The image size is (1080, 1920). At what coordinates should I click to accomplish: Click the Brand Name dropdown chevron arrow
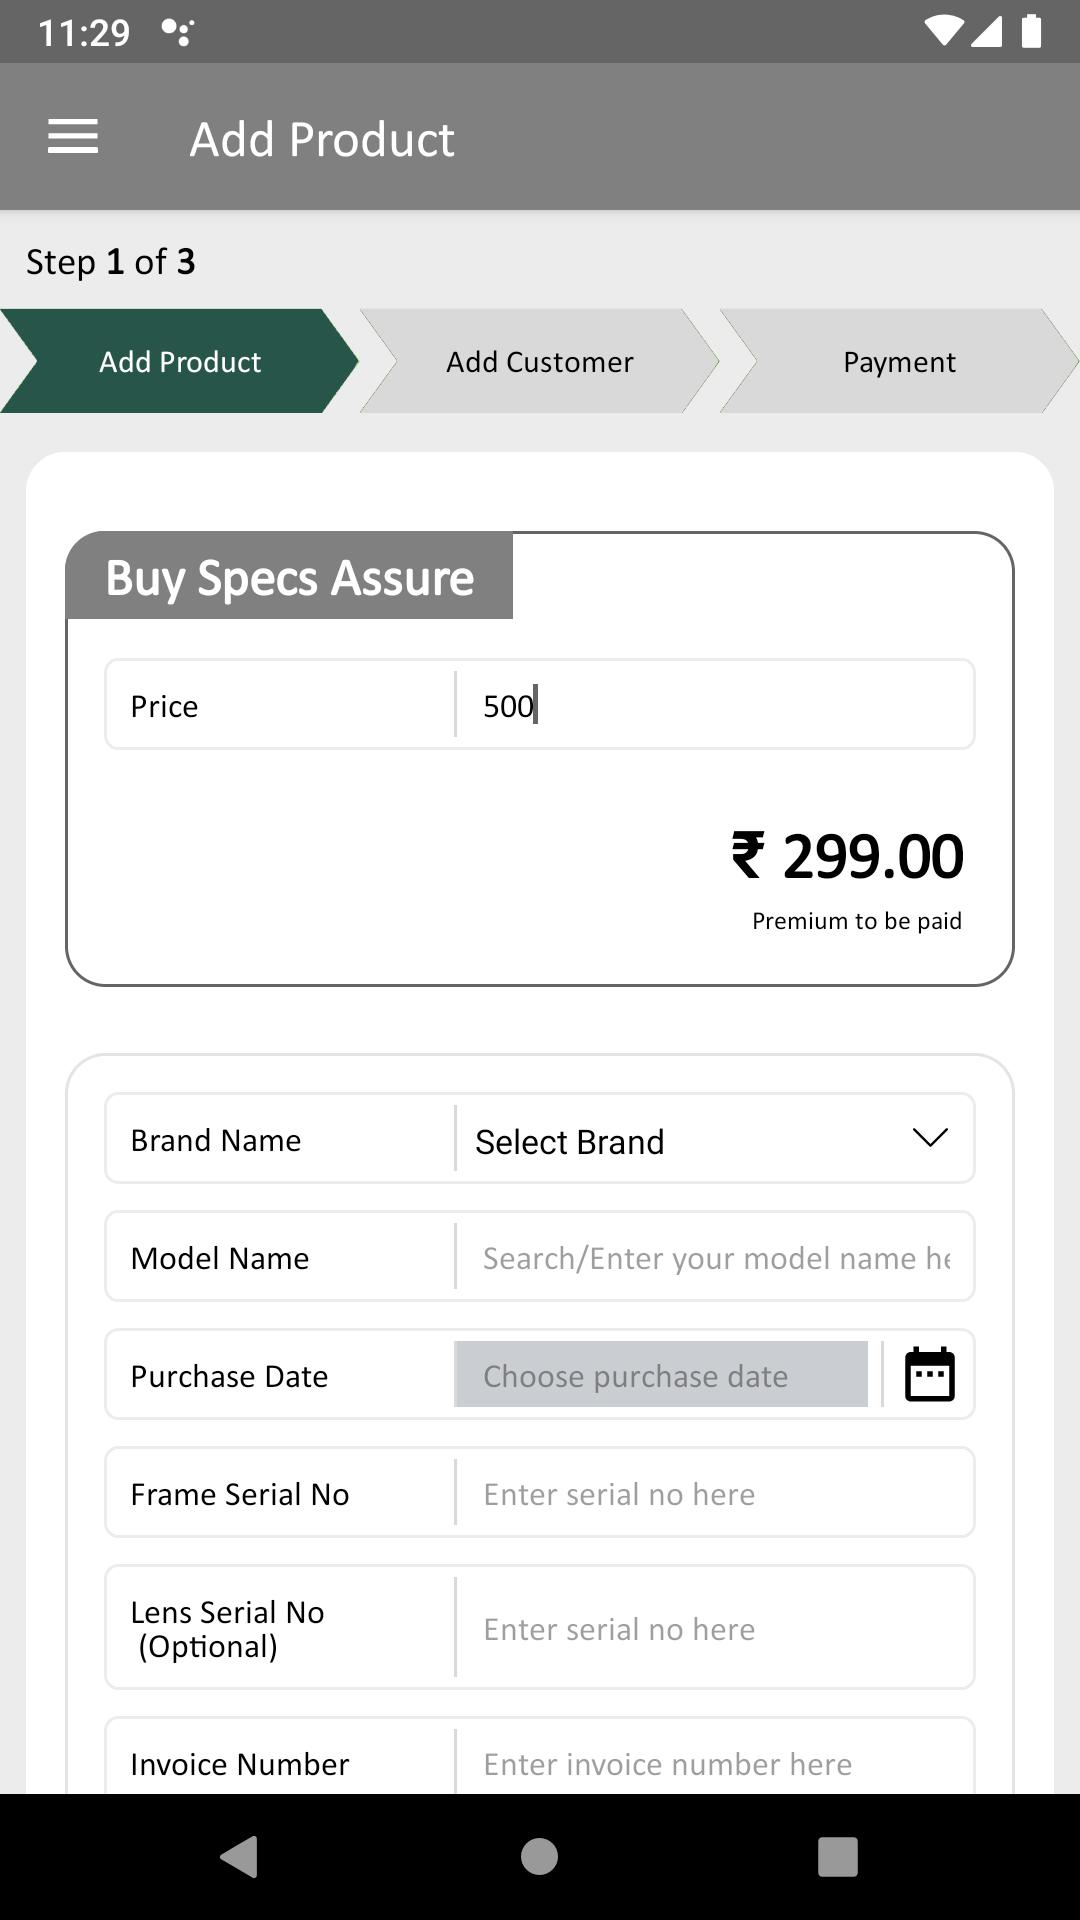click(930, 1138)
